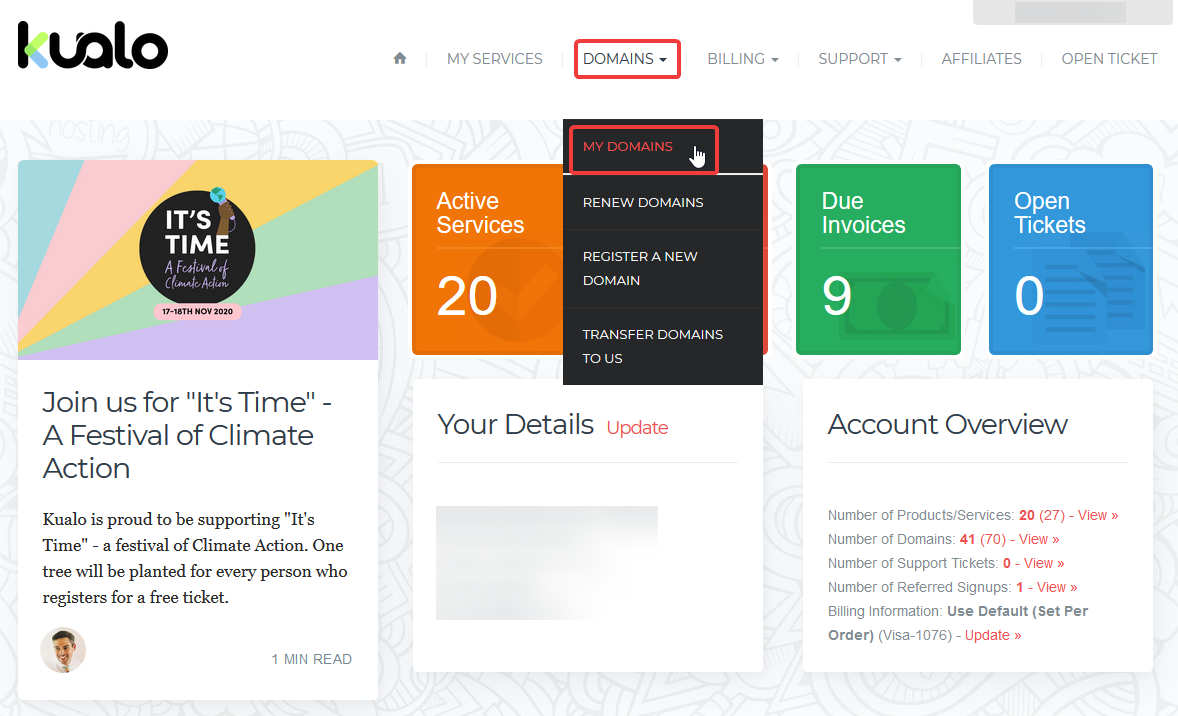Expand the BILLING dropdown menu
This screenshot has height=716, width=1178.
pyautogui.click(x=742, y=59)
